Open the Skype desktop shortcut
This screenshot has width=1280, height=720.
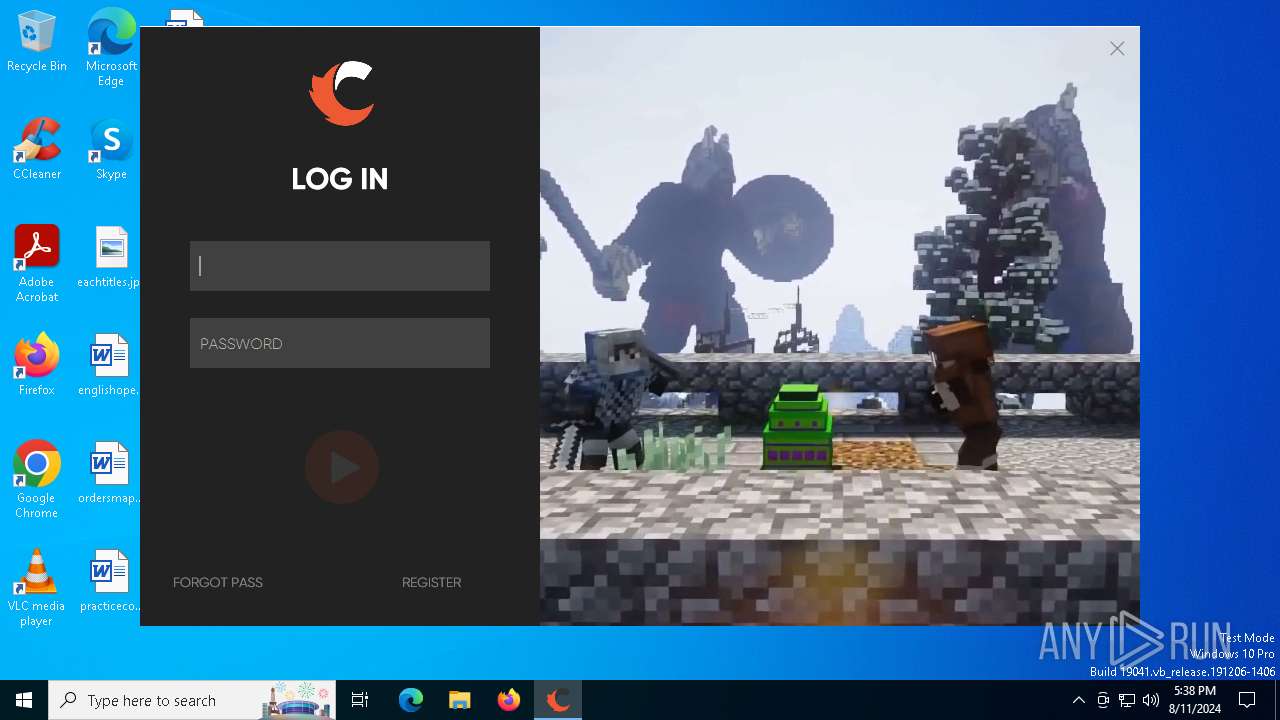point(111,150)
